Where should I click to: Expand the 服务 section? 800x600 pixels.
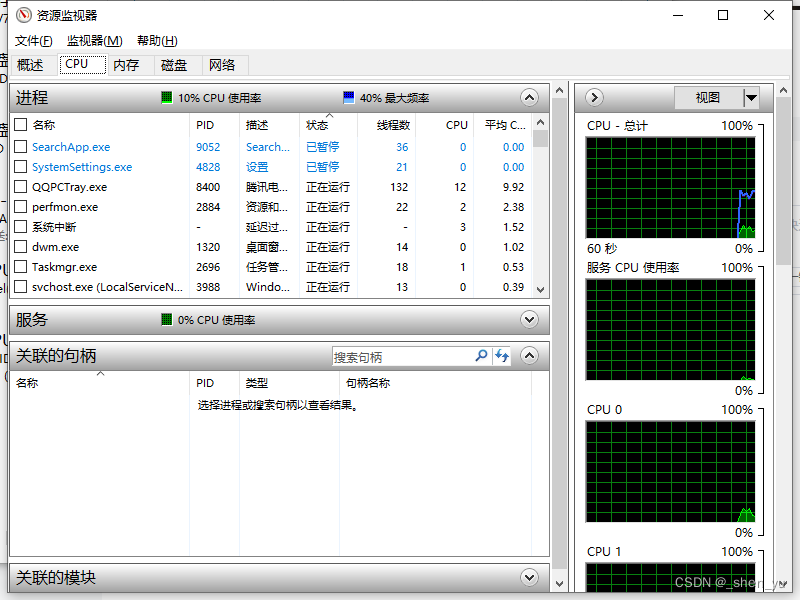pos(530,320)
